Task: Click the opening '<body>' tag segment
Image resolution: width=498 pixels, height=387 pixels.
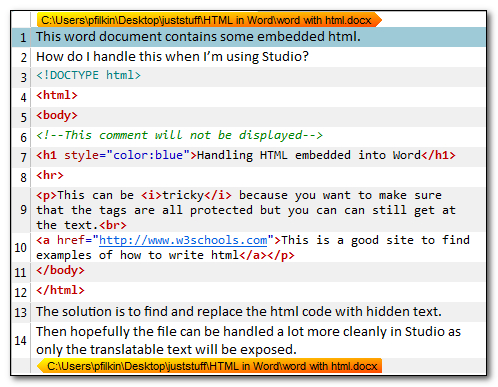Action: [x=57, y=115]
